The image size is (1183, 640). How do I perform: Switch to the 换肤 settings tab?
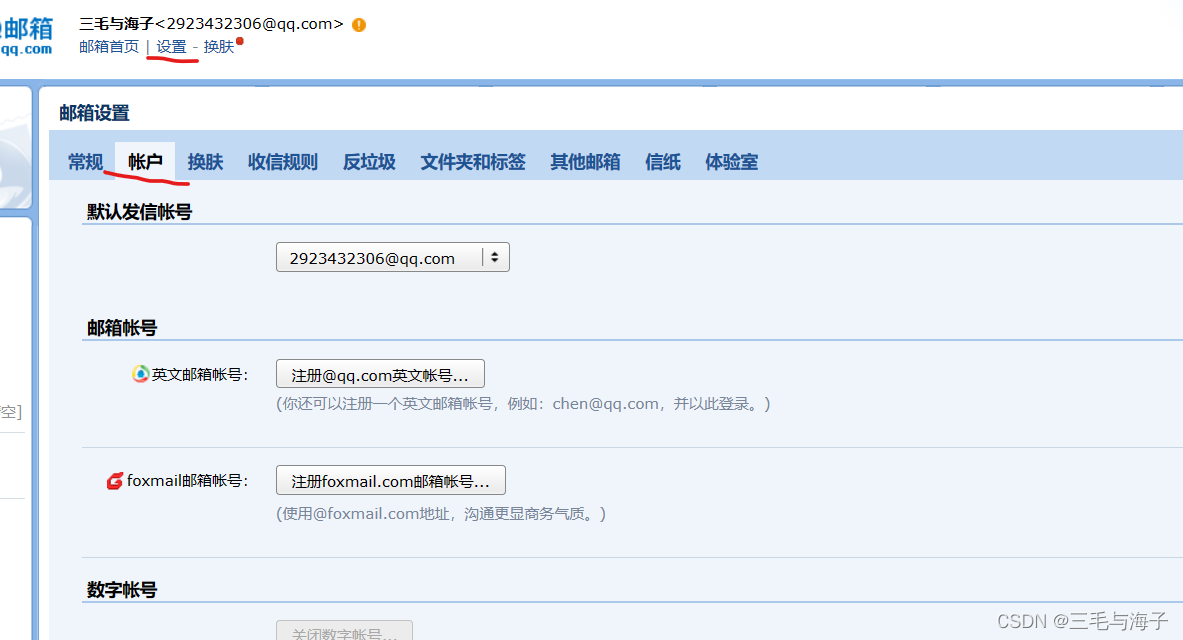[x=205, y=162]
